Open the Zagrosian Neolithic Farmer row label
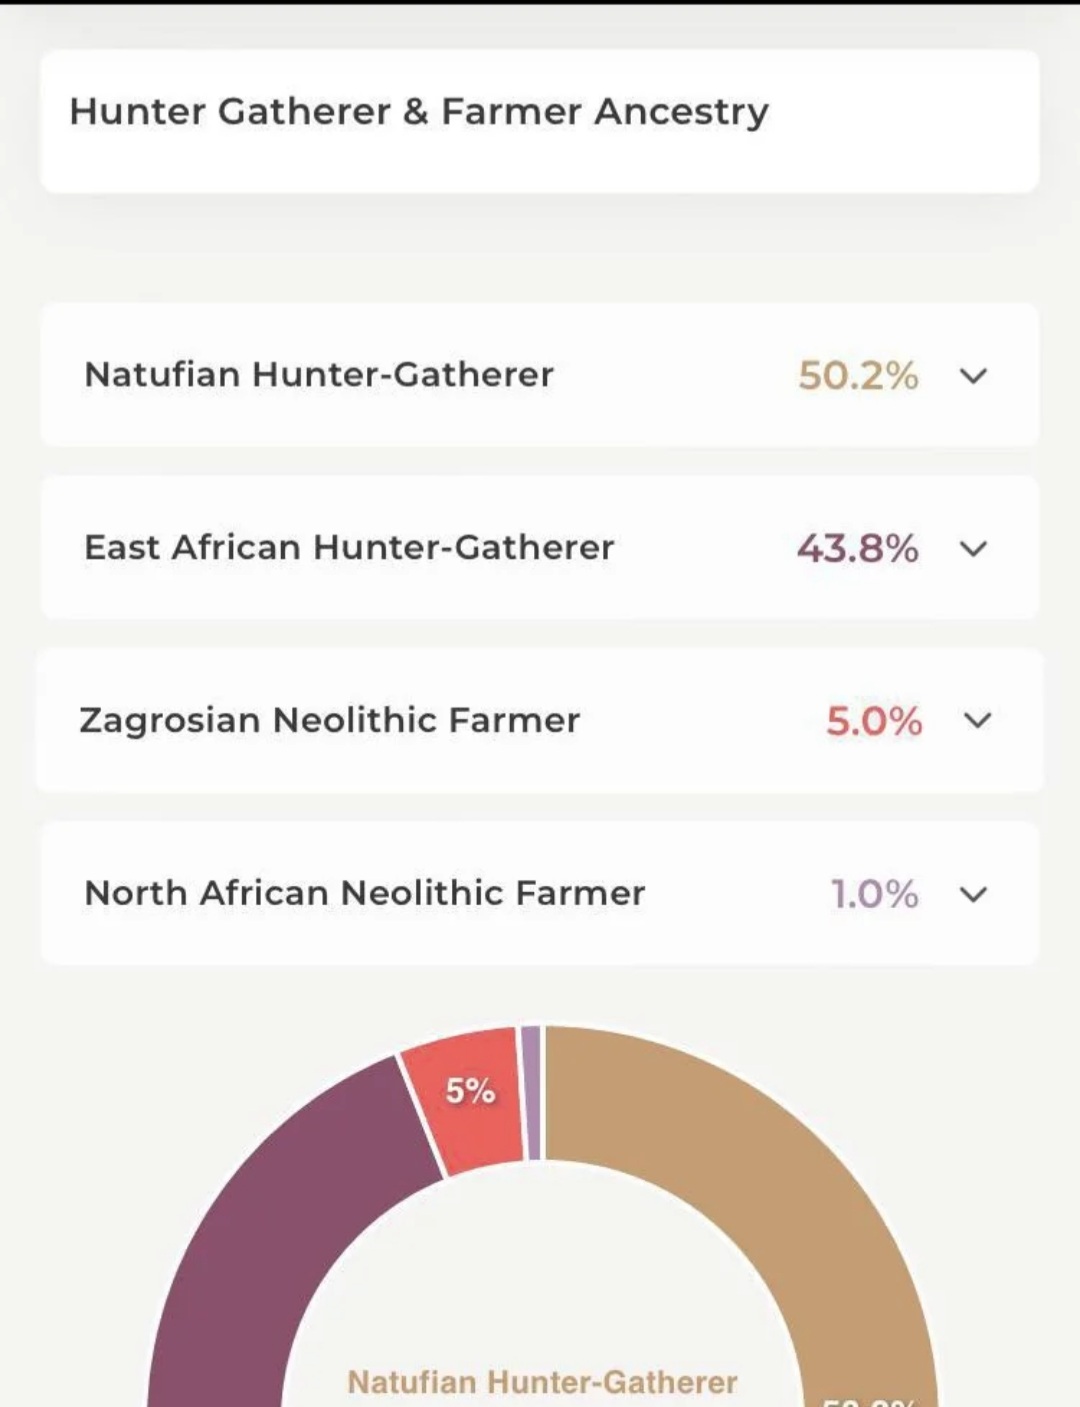1080x1407 pixels. pyautogui.click(x=330, y=720)
